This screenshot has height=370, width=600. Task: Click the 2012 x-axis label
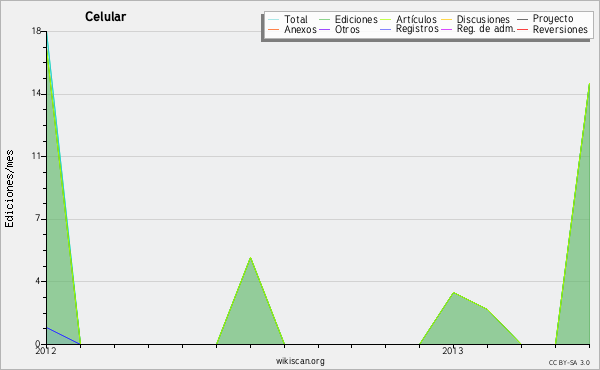click(46, 351)
